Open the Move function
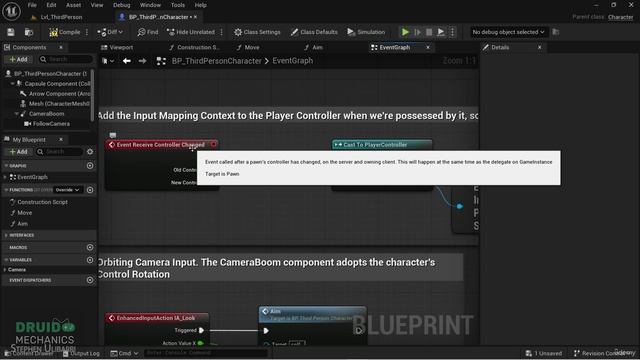This screenshot has width=640, height=360. [24, 213]
